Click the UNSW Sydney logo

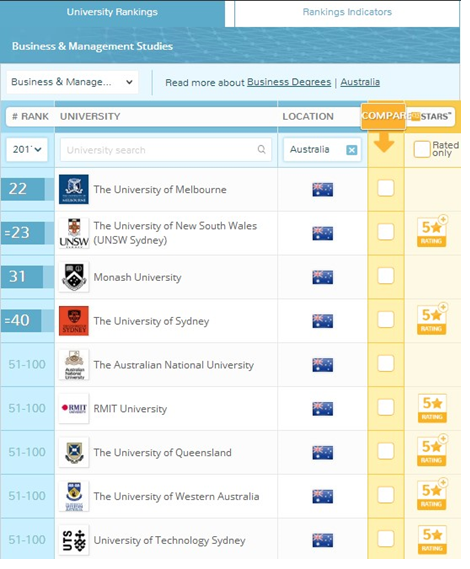[74, 233]
